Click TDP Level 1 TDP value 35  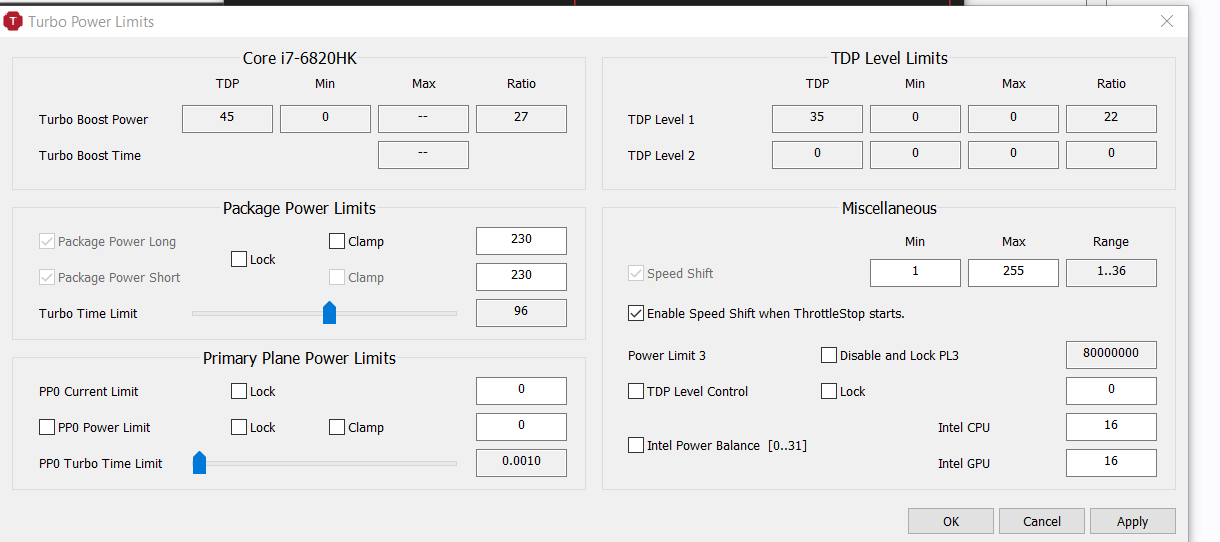coord(817,118)
